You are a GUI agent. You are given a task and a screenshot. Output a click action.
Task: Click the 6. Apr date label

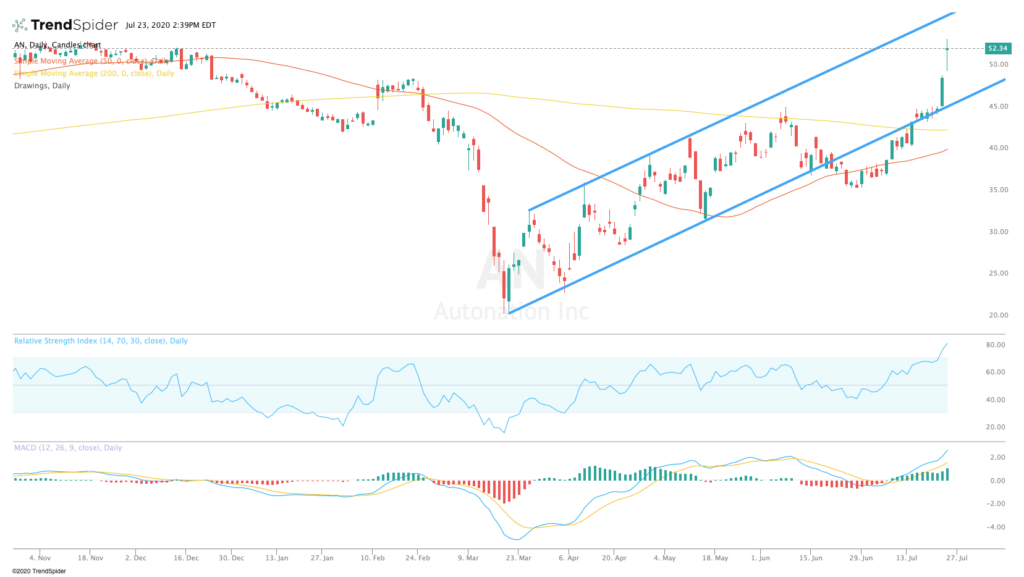coord(569,558)
